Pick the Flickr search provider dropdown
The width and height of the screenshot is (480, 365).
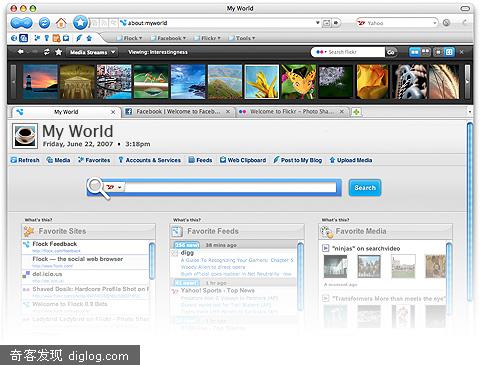pos(321,52)
